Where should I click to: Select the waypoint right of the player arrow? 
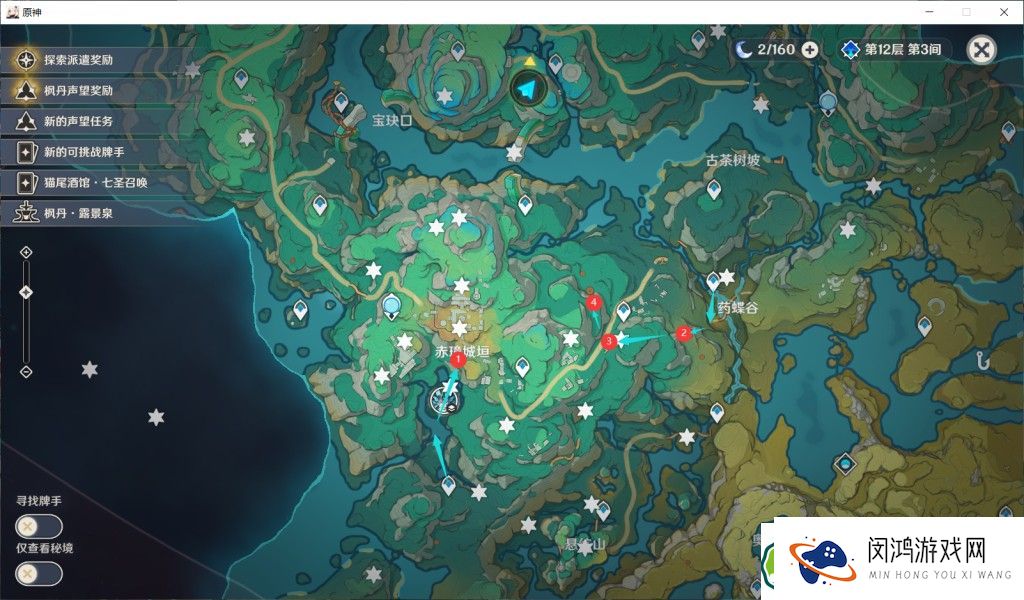pos(555,63)
